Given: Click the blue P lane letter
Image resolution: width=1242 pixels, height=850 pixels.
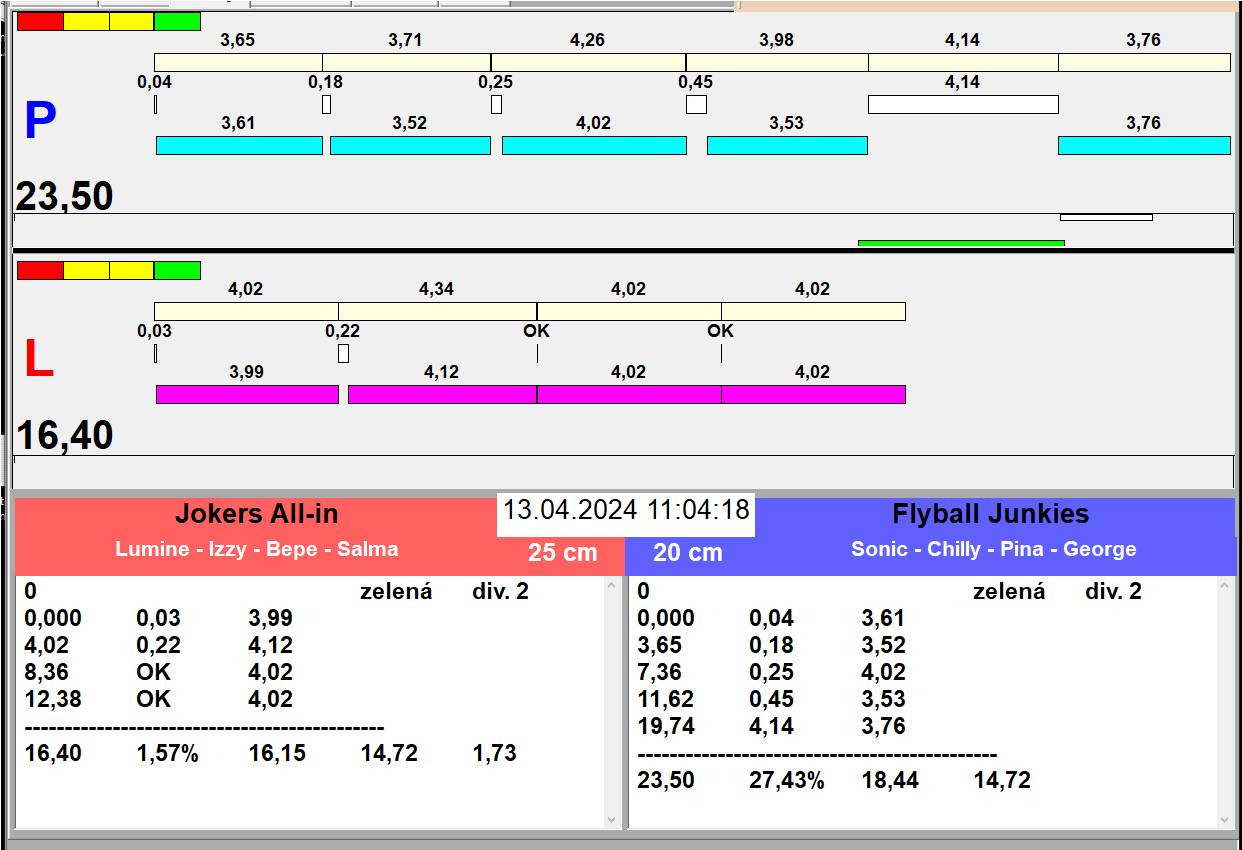Looking at the screenshot, I should tap(39, 122).
